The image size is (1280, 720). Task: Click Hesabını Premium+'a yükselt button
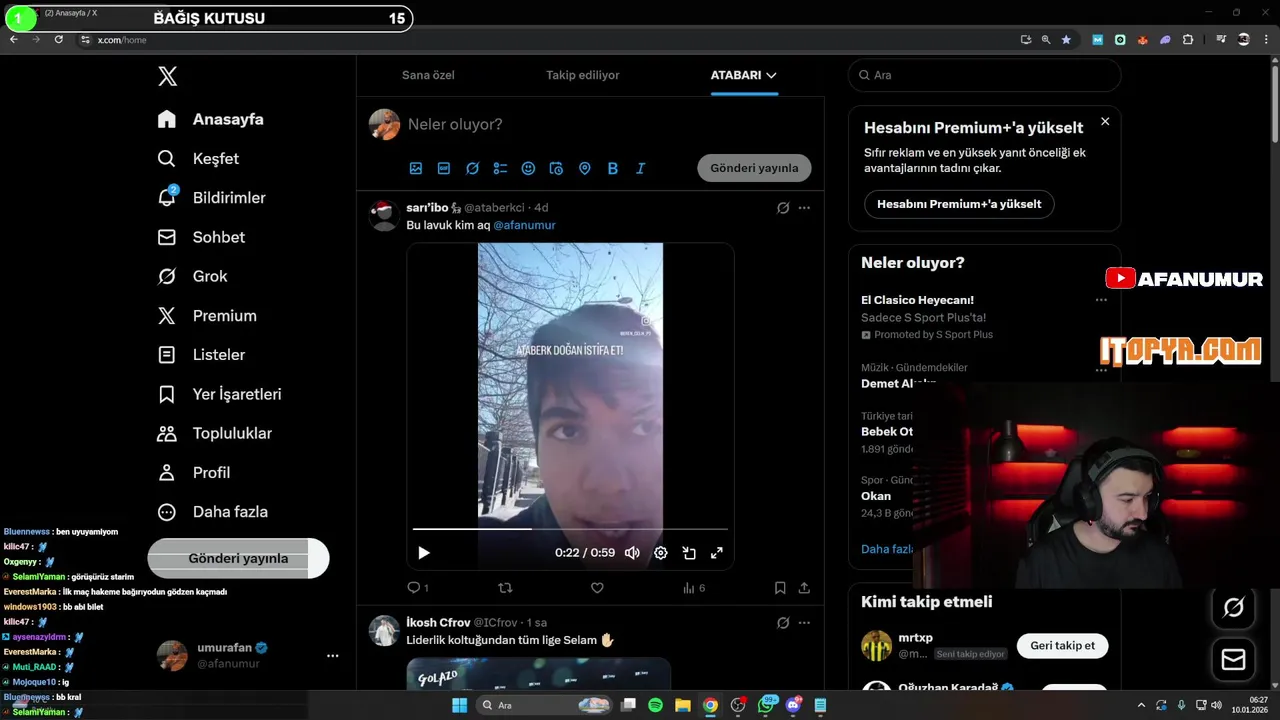959,204
